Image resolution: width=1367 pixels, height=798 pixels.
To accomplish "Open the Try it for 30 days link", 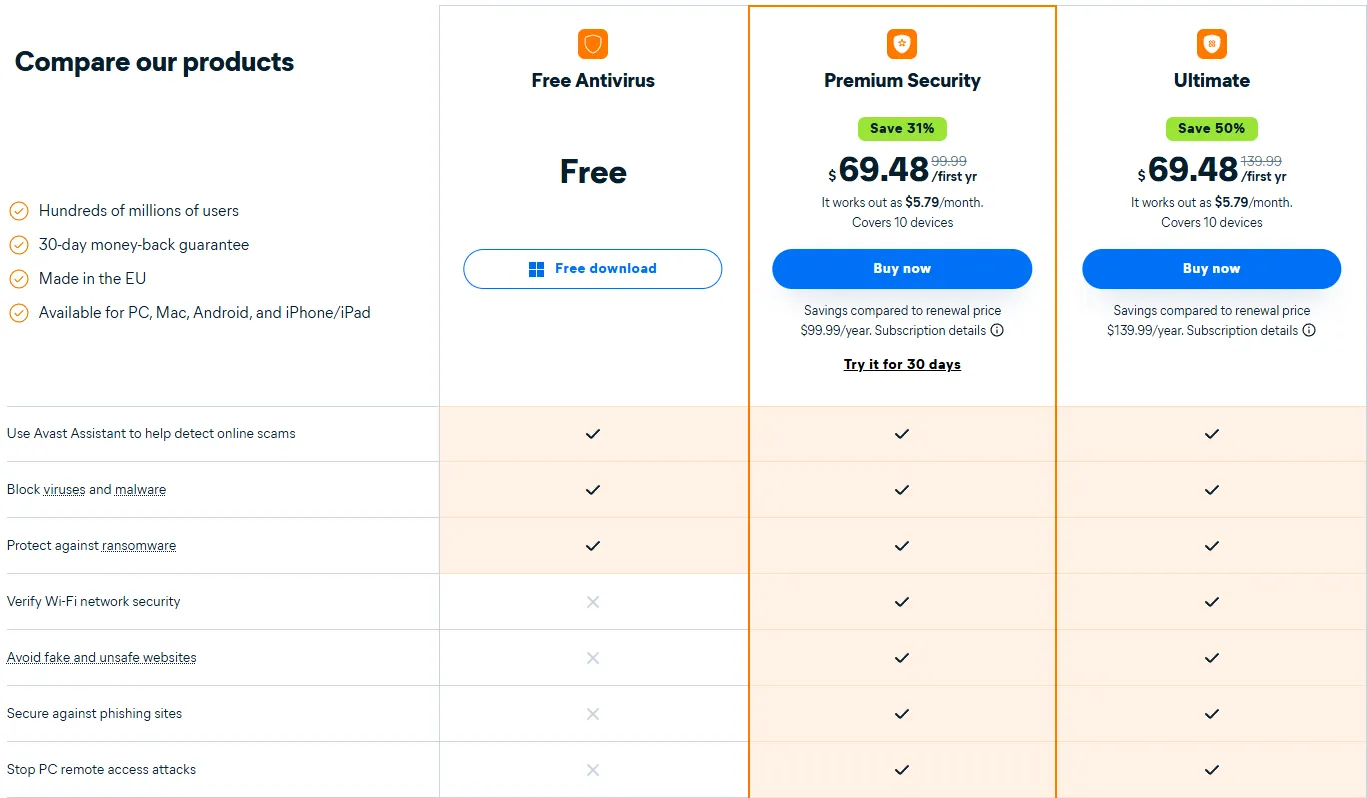I will (x=901, y=364).
